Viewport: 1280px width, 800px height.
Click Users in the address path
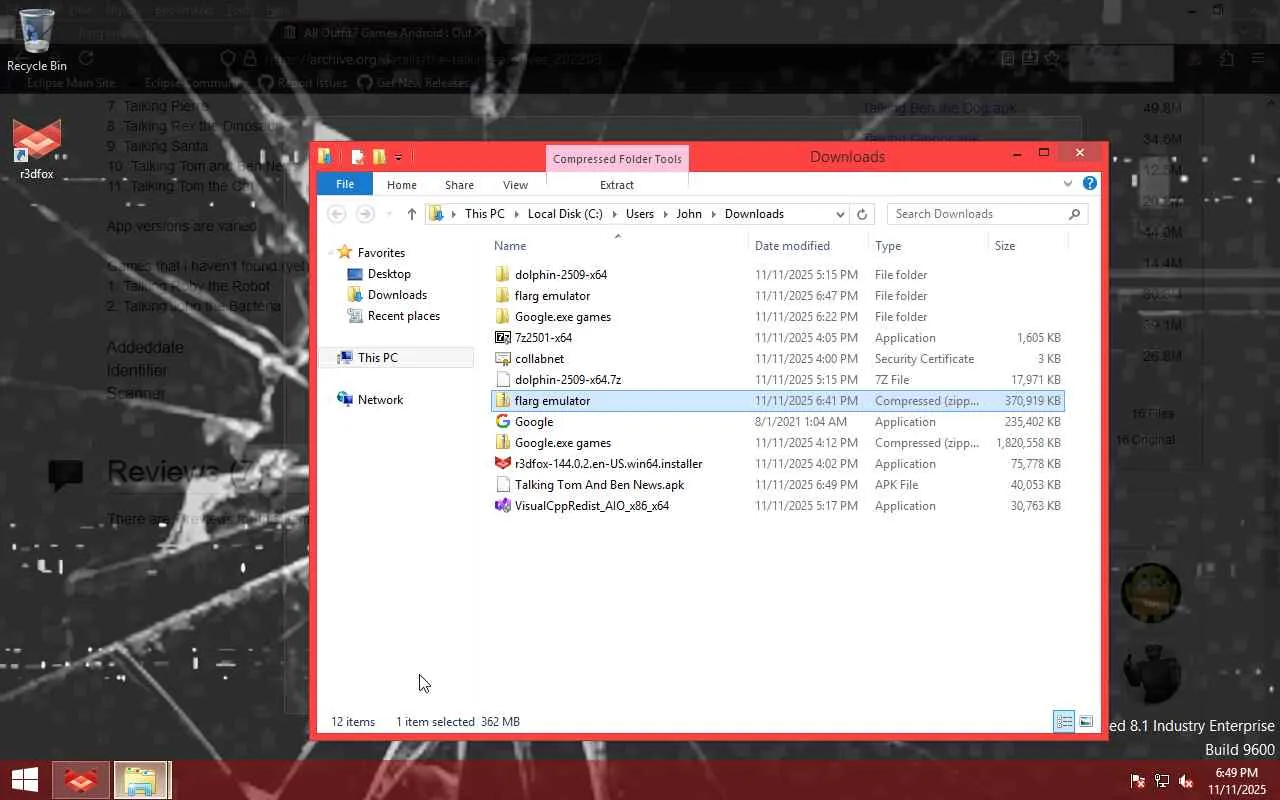(640, 214)
